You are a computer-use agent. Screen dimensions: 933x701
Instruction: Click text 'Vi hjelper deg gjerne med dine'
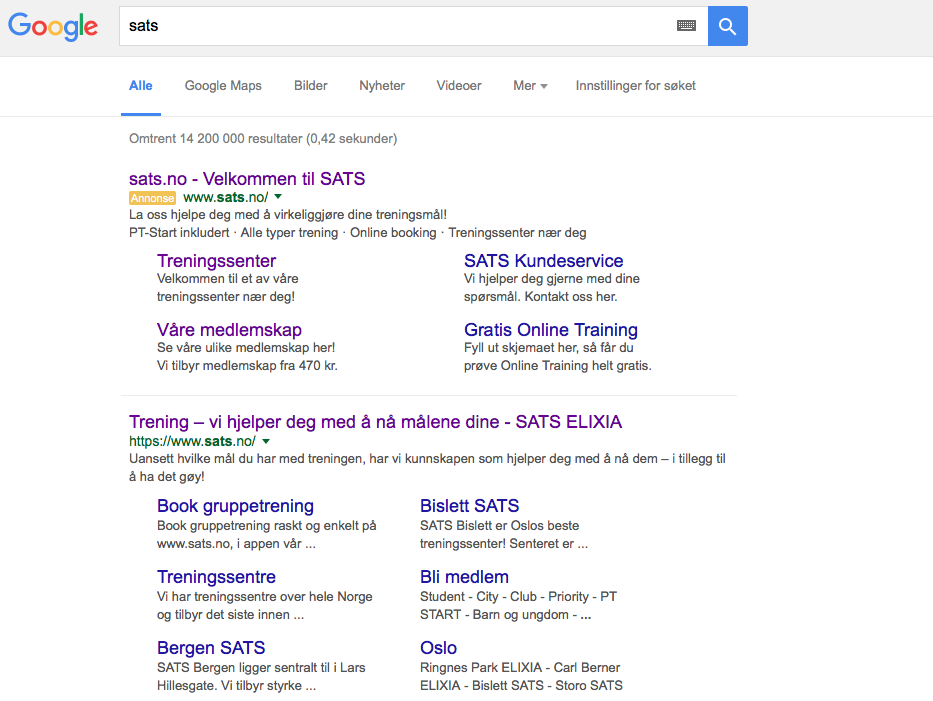pyautogui.click(x=552, y=278)
